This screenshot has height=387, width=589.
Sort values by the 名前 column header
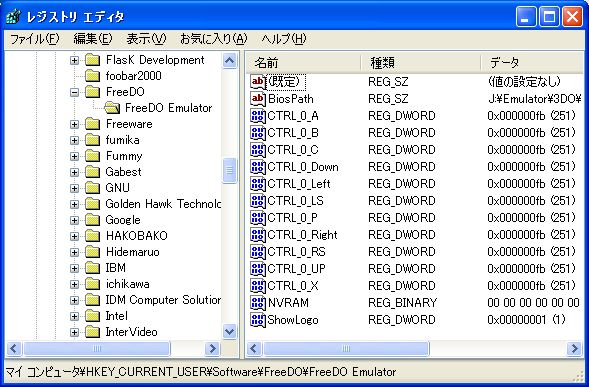(x=304, y=62)
